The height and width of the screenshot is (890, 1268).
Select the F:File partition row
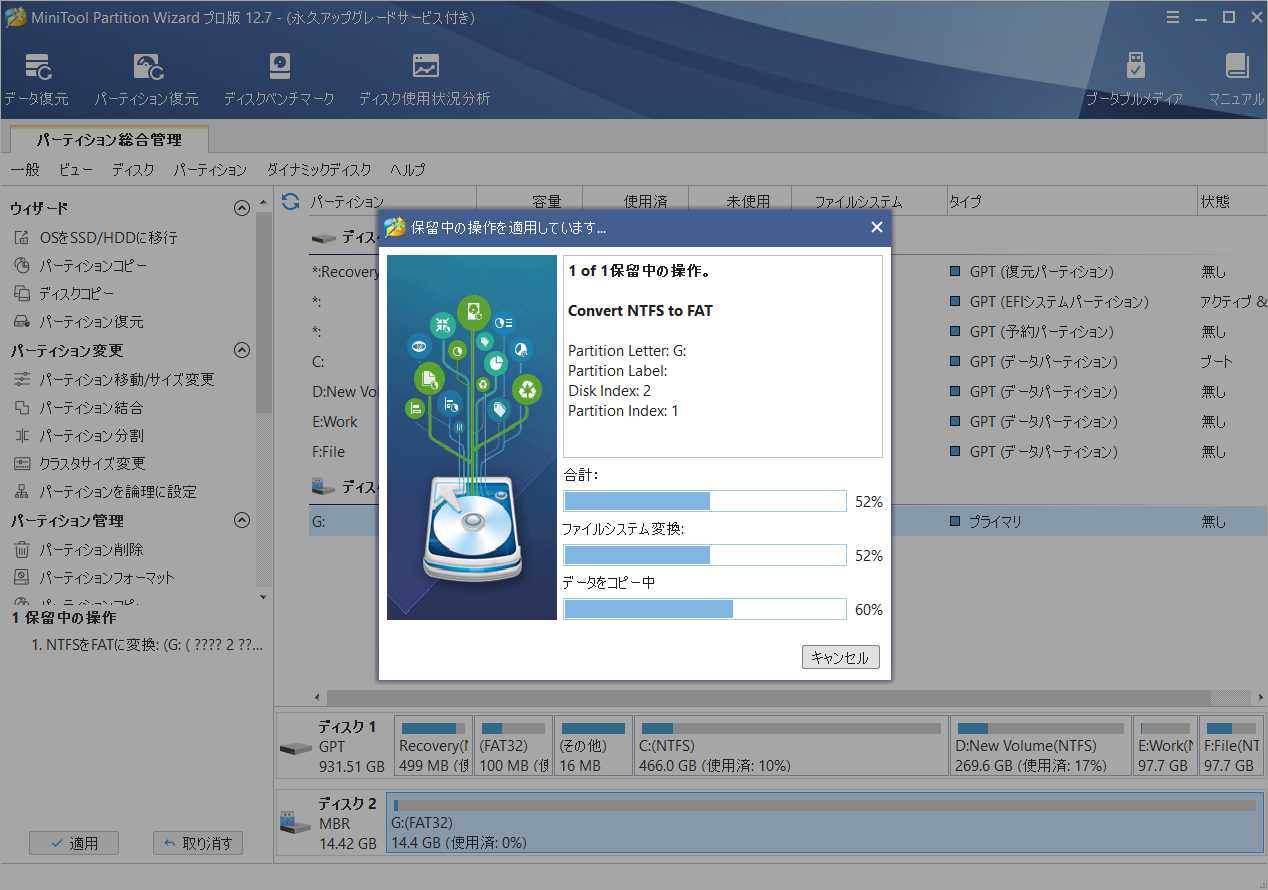(788, 451)
